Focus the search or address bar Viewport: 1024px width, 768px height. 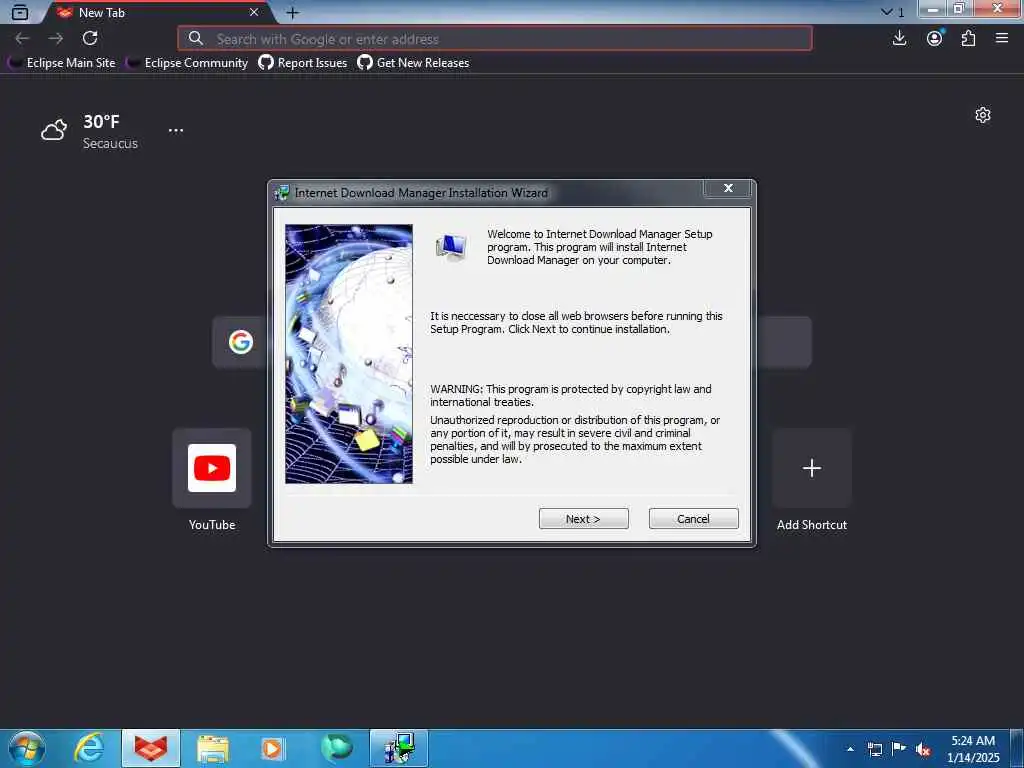pos(494,39)
